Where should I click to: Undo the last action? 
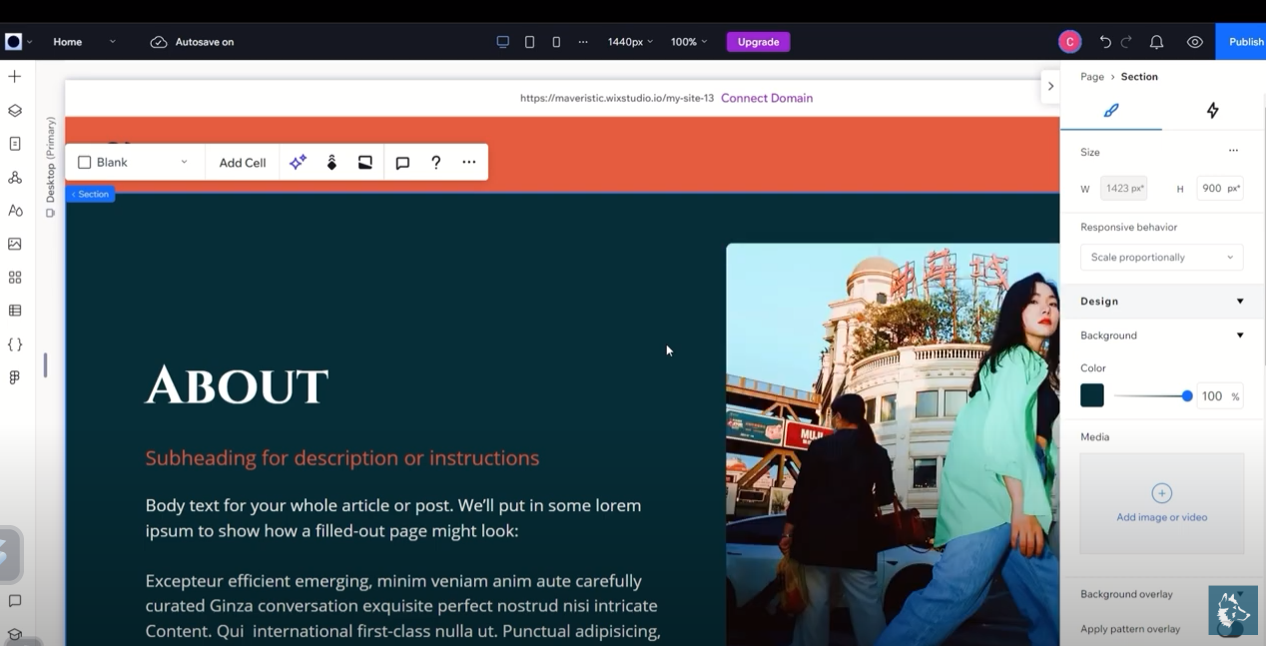point(1105,42)
